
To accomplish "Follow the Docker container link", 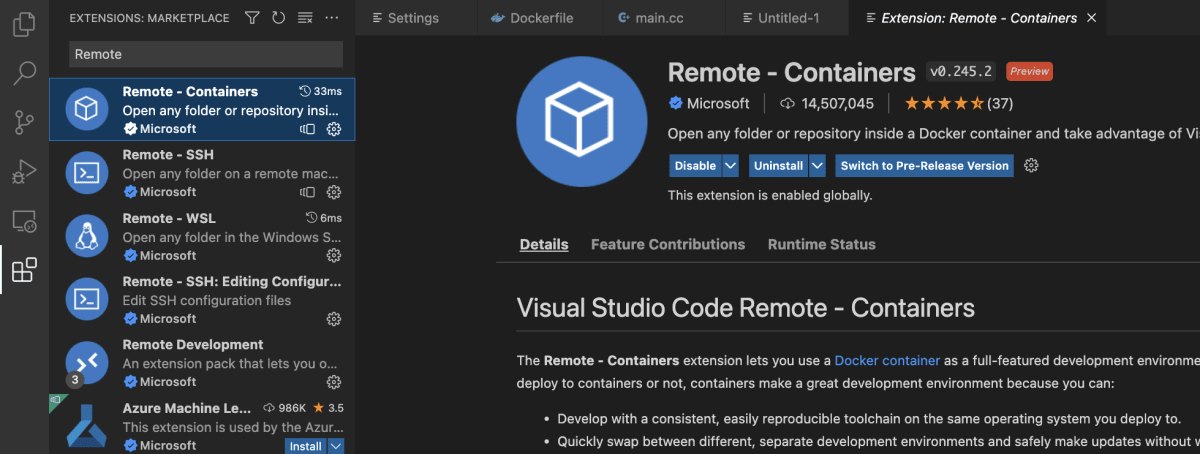I will tap(887, 360).
